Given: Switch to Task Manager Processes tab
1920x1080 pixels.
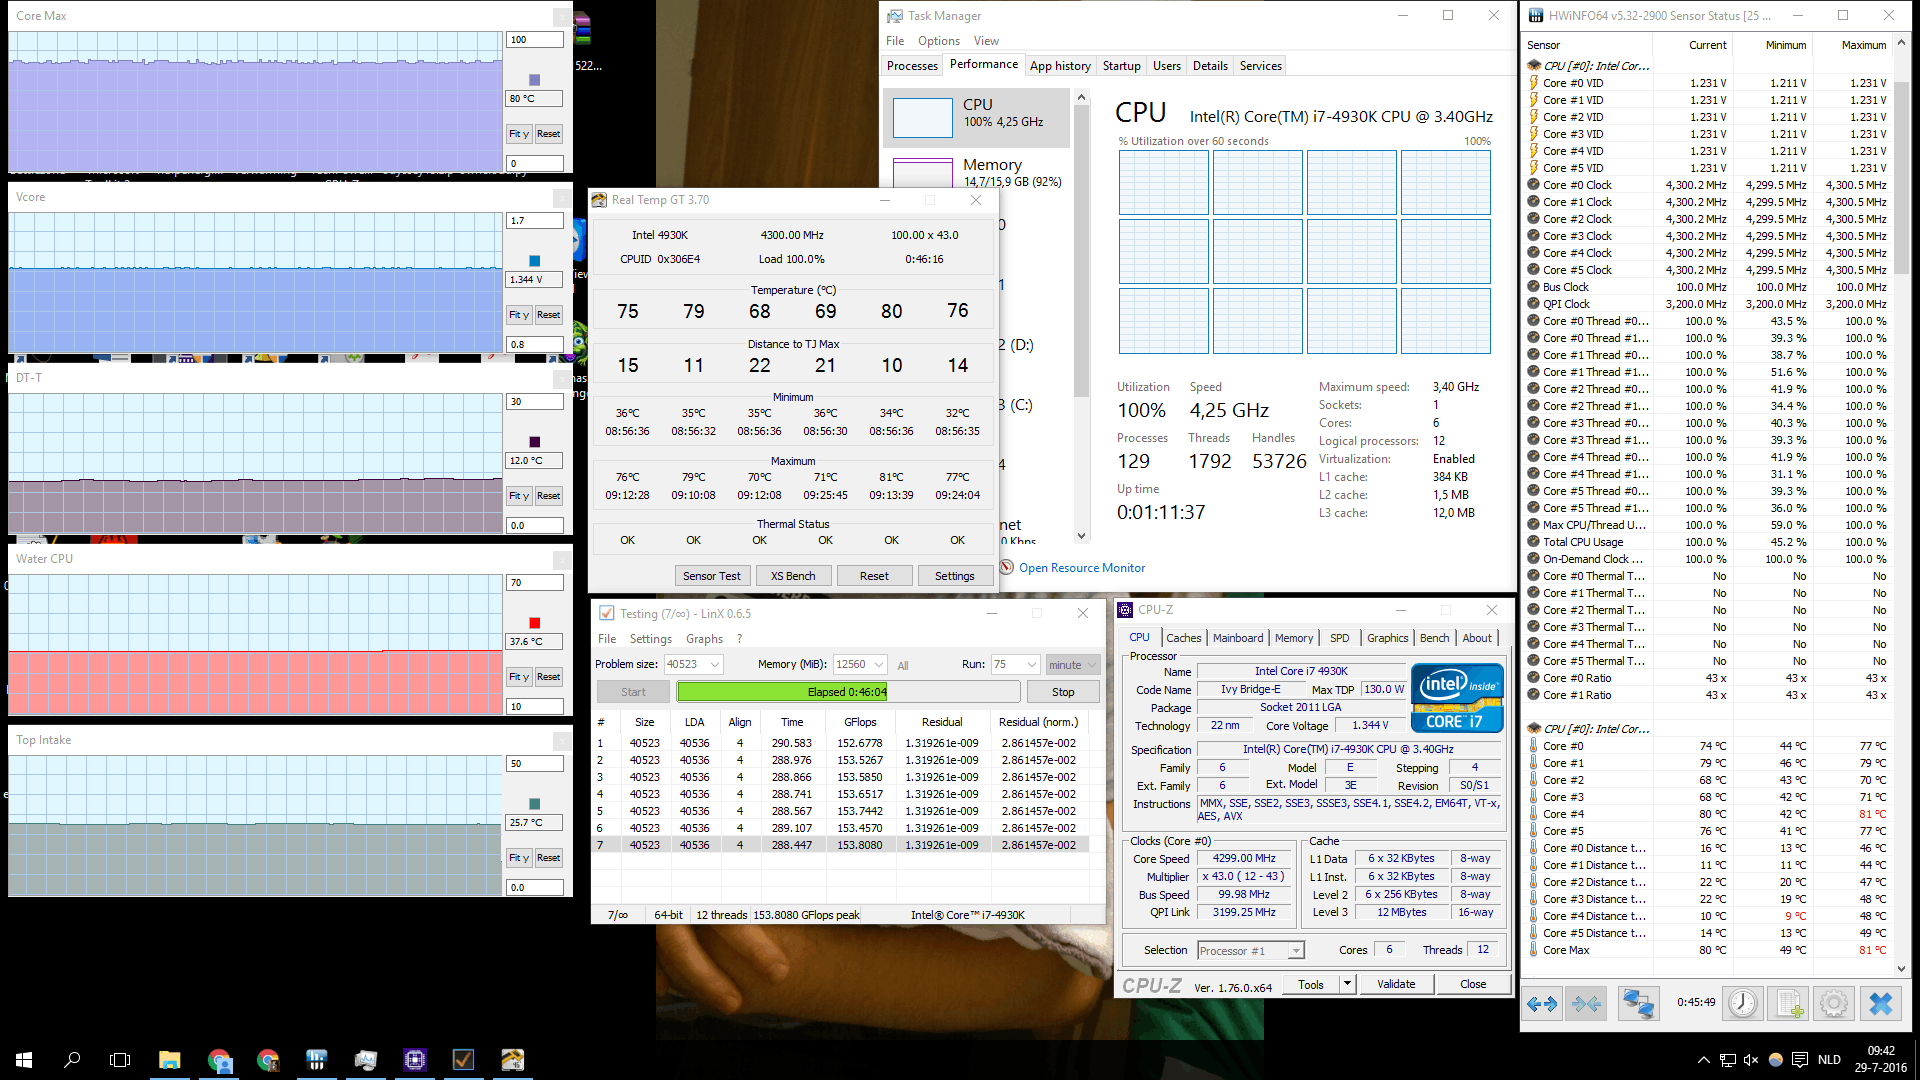Looking at the screenshot, I should [912, 66].
